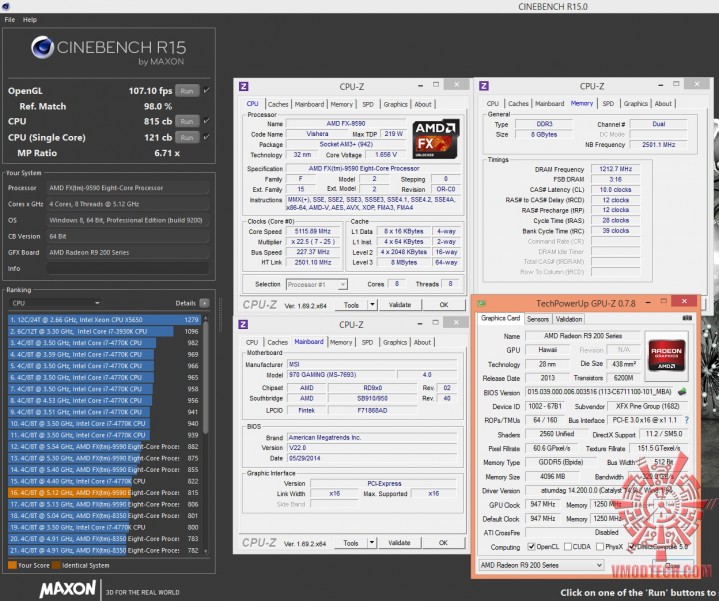
Task: Open About tab in CPU-Z CPU window
Action: point(423,104)
